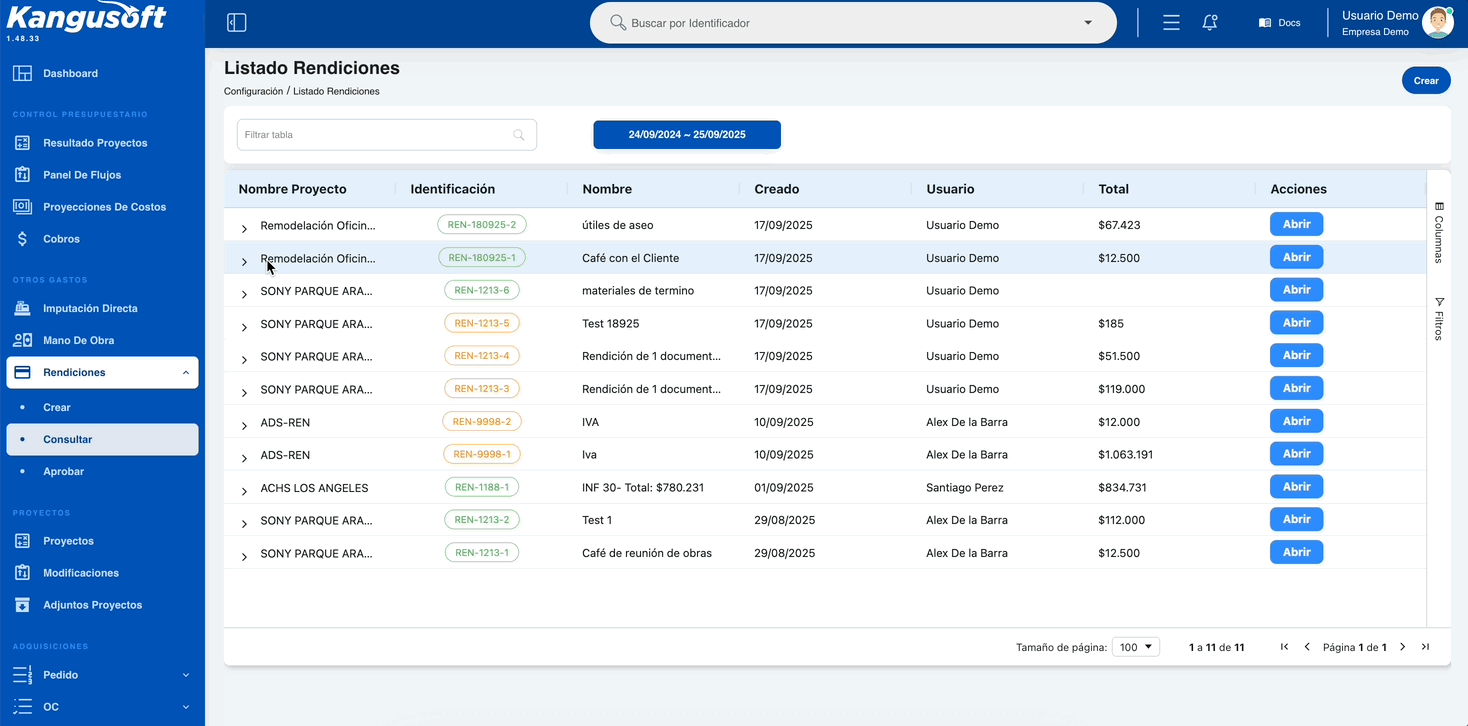Click the Dashboard icon in sidebar
Viewport: 1468px width, 726px height.
[22, 73]
